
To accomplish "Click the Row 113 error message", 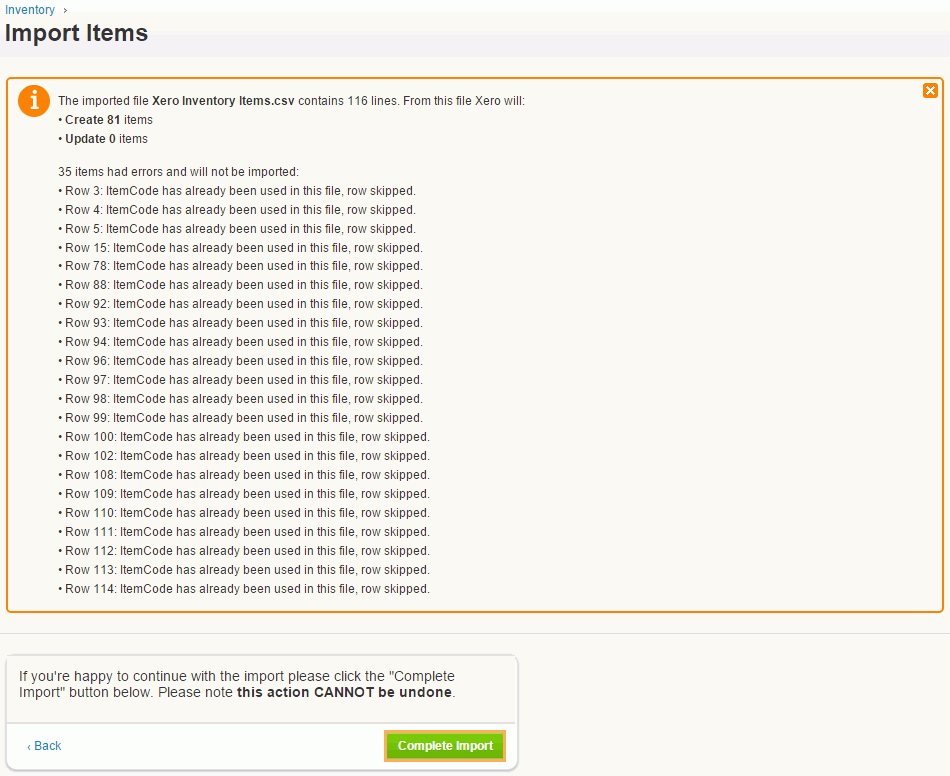I will pos(244,570).
